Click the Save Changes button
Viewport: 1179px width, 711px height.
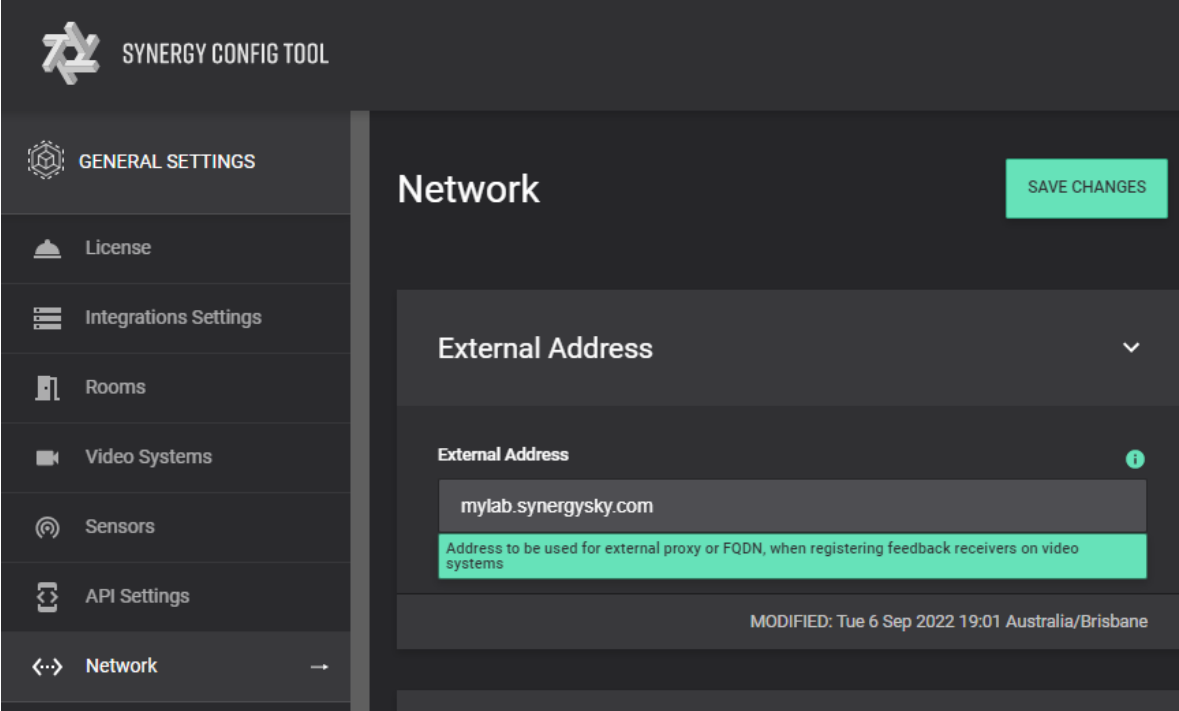pyautogui.click(x=1086, y=186)
